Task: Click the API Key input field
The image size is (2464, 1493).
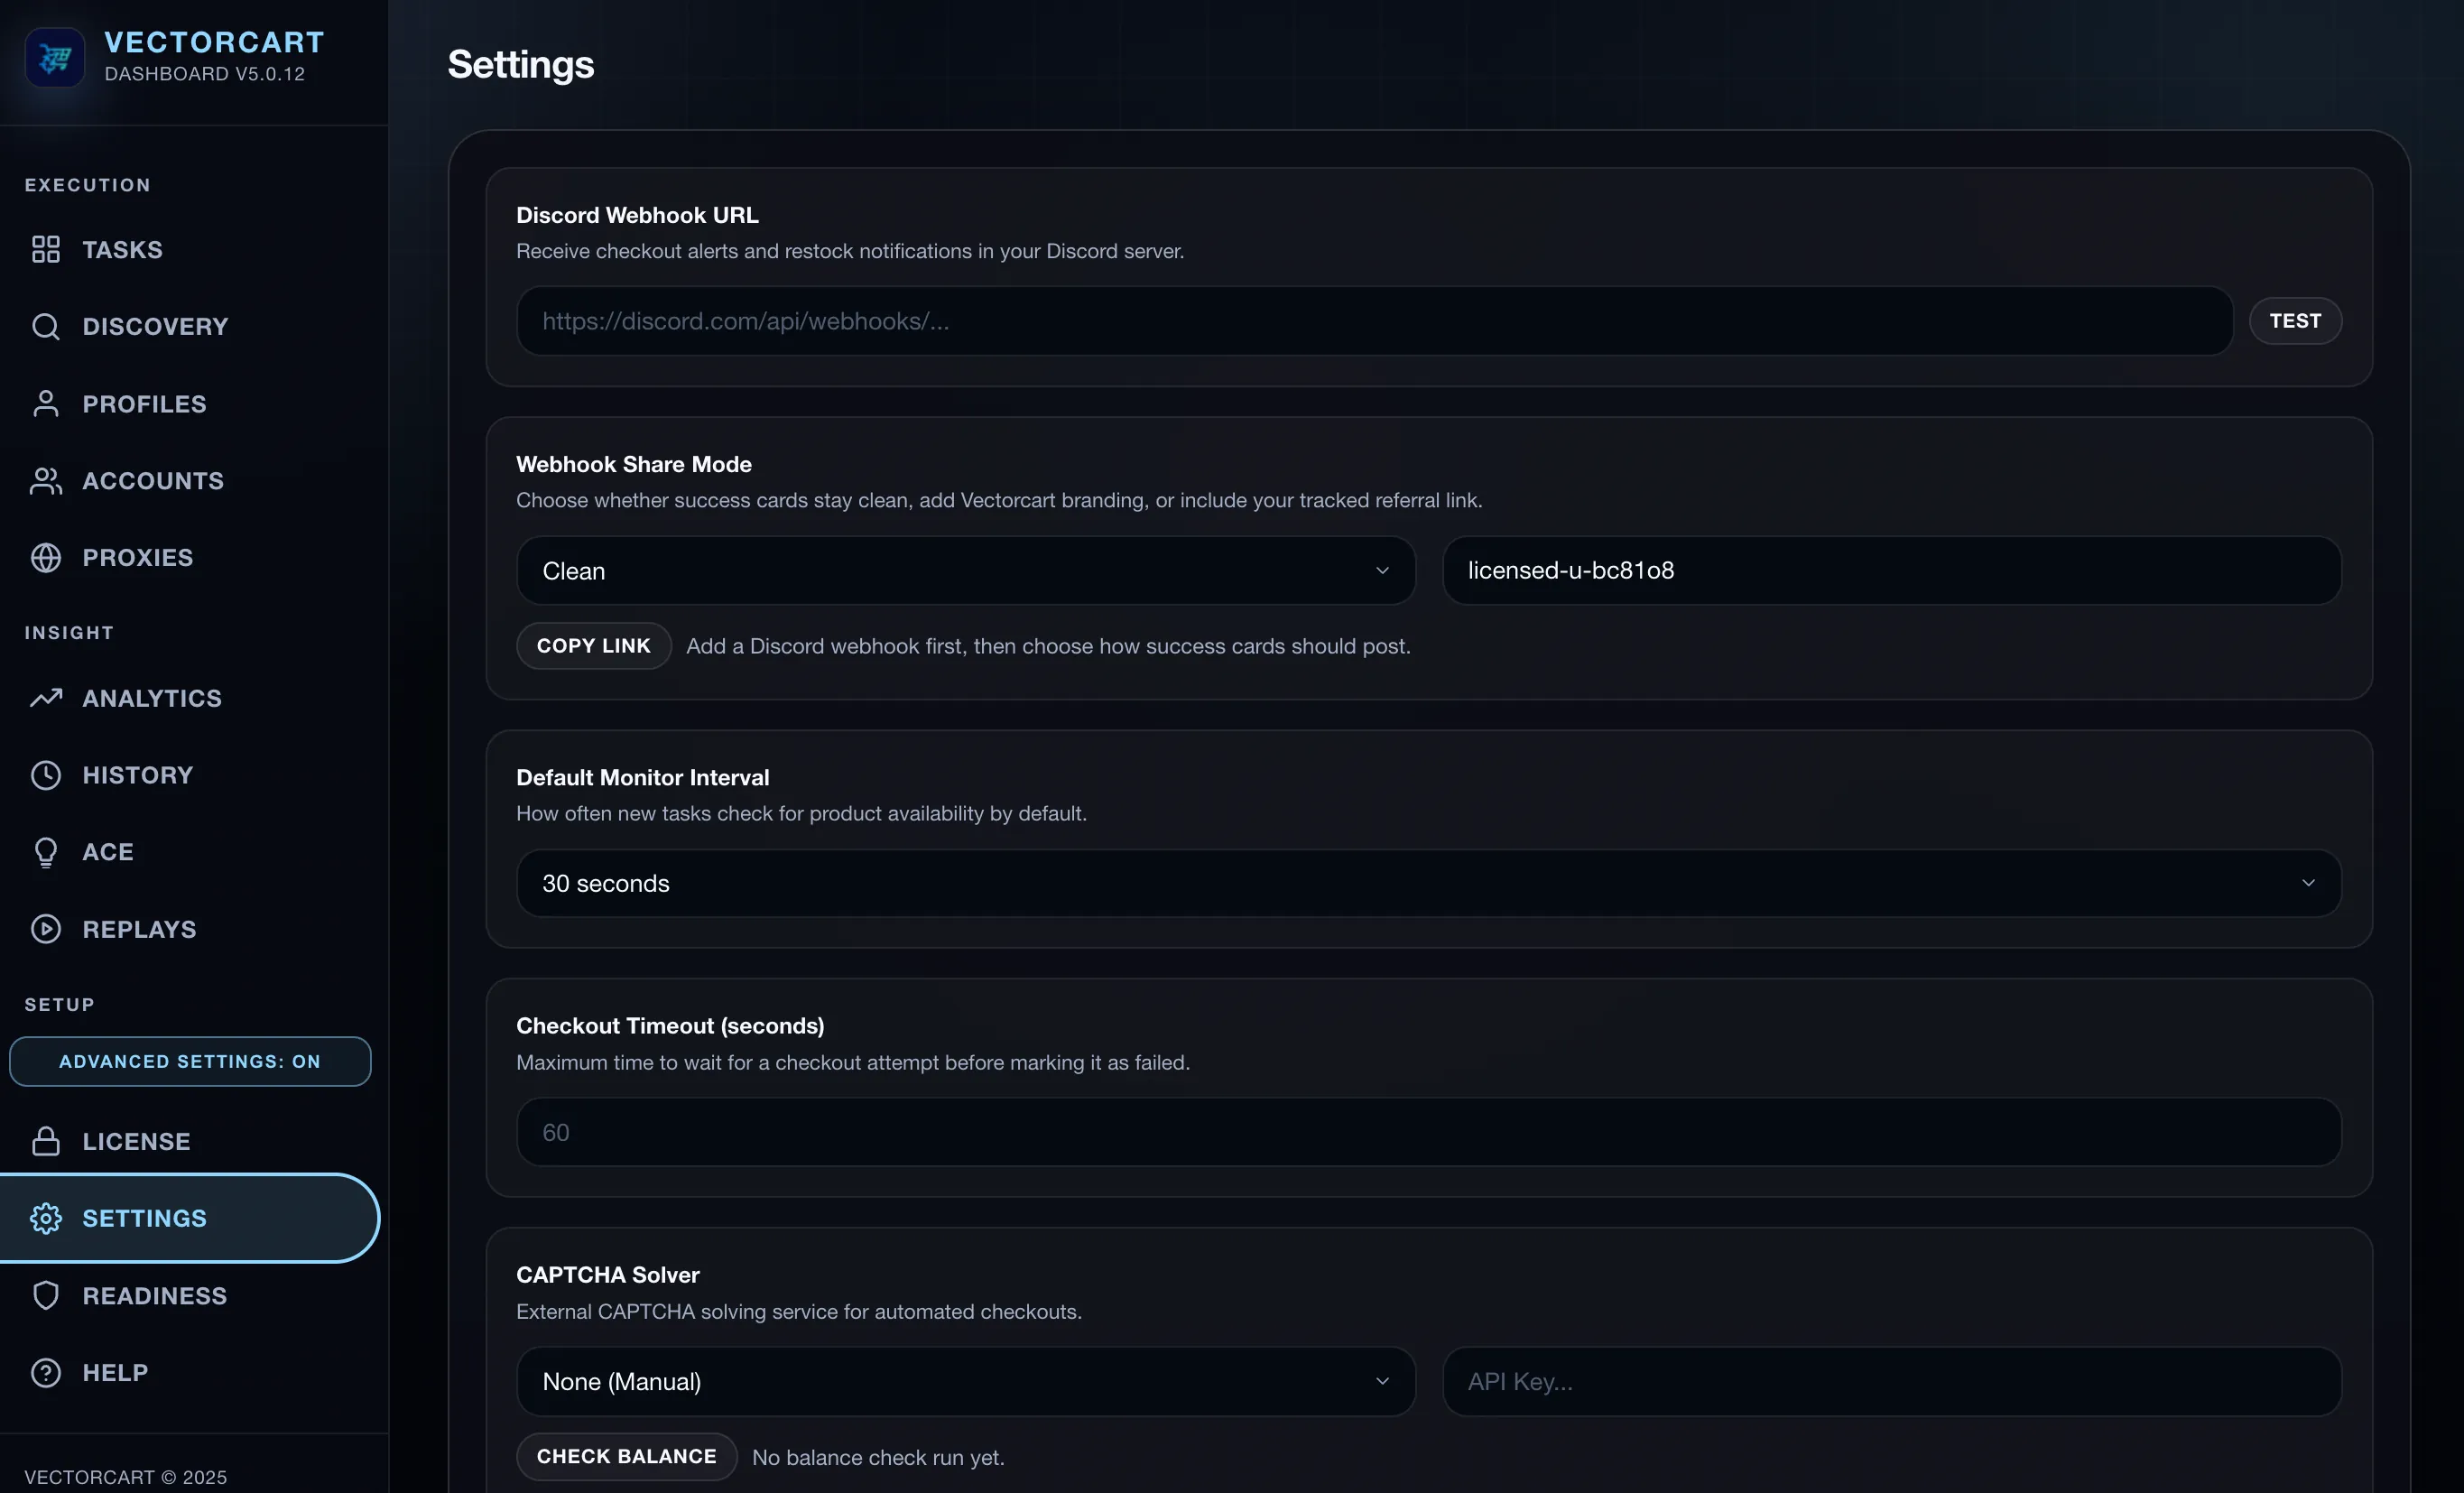Action: pos(1890,1381)
